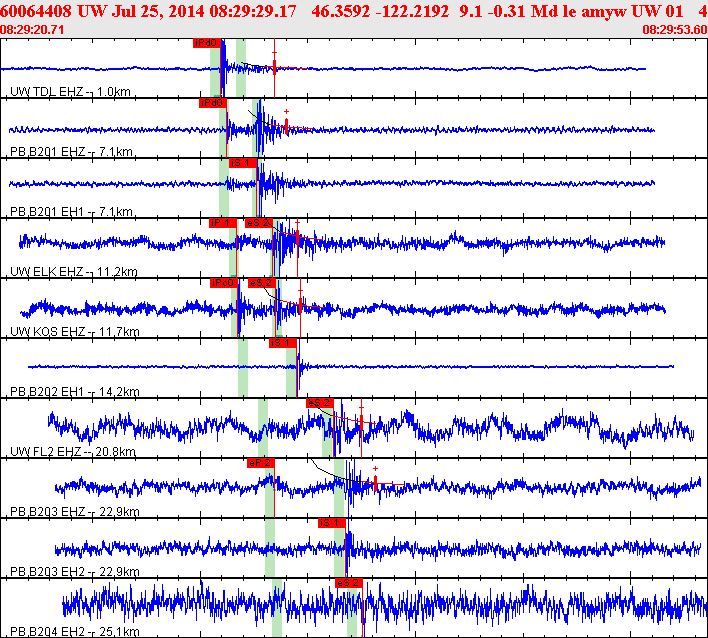Click the end time 08:29:53.60 label
Image resolution: width=708 pixels, height=638 pixels.
click(675, 30)
